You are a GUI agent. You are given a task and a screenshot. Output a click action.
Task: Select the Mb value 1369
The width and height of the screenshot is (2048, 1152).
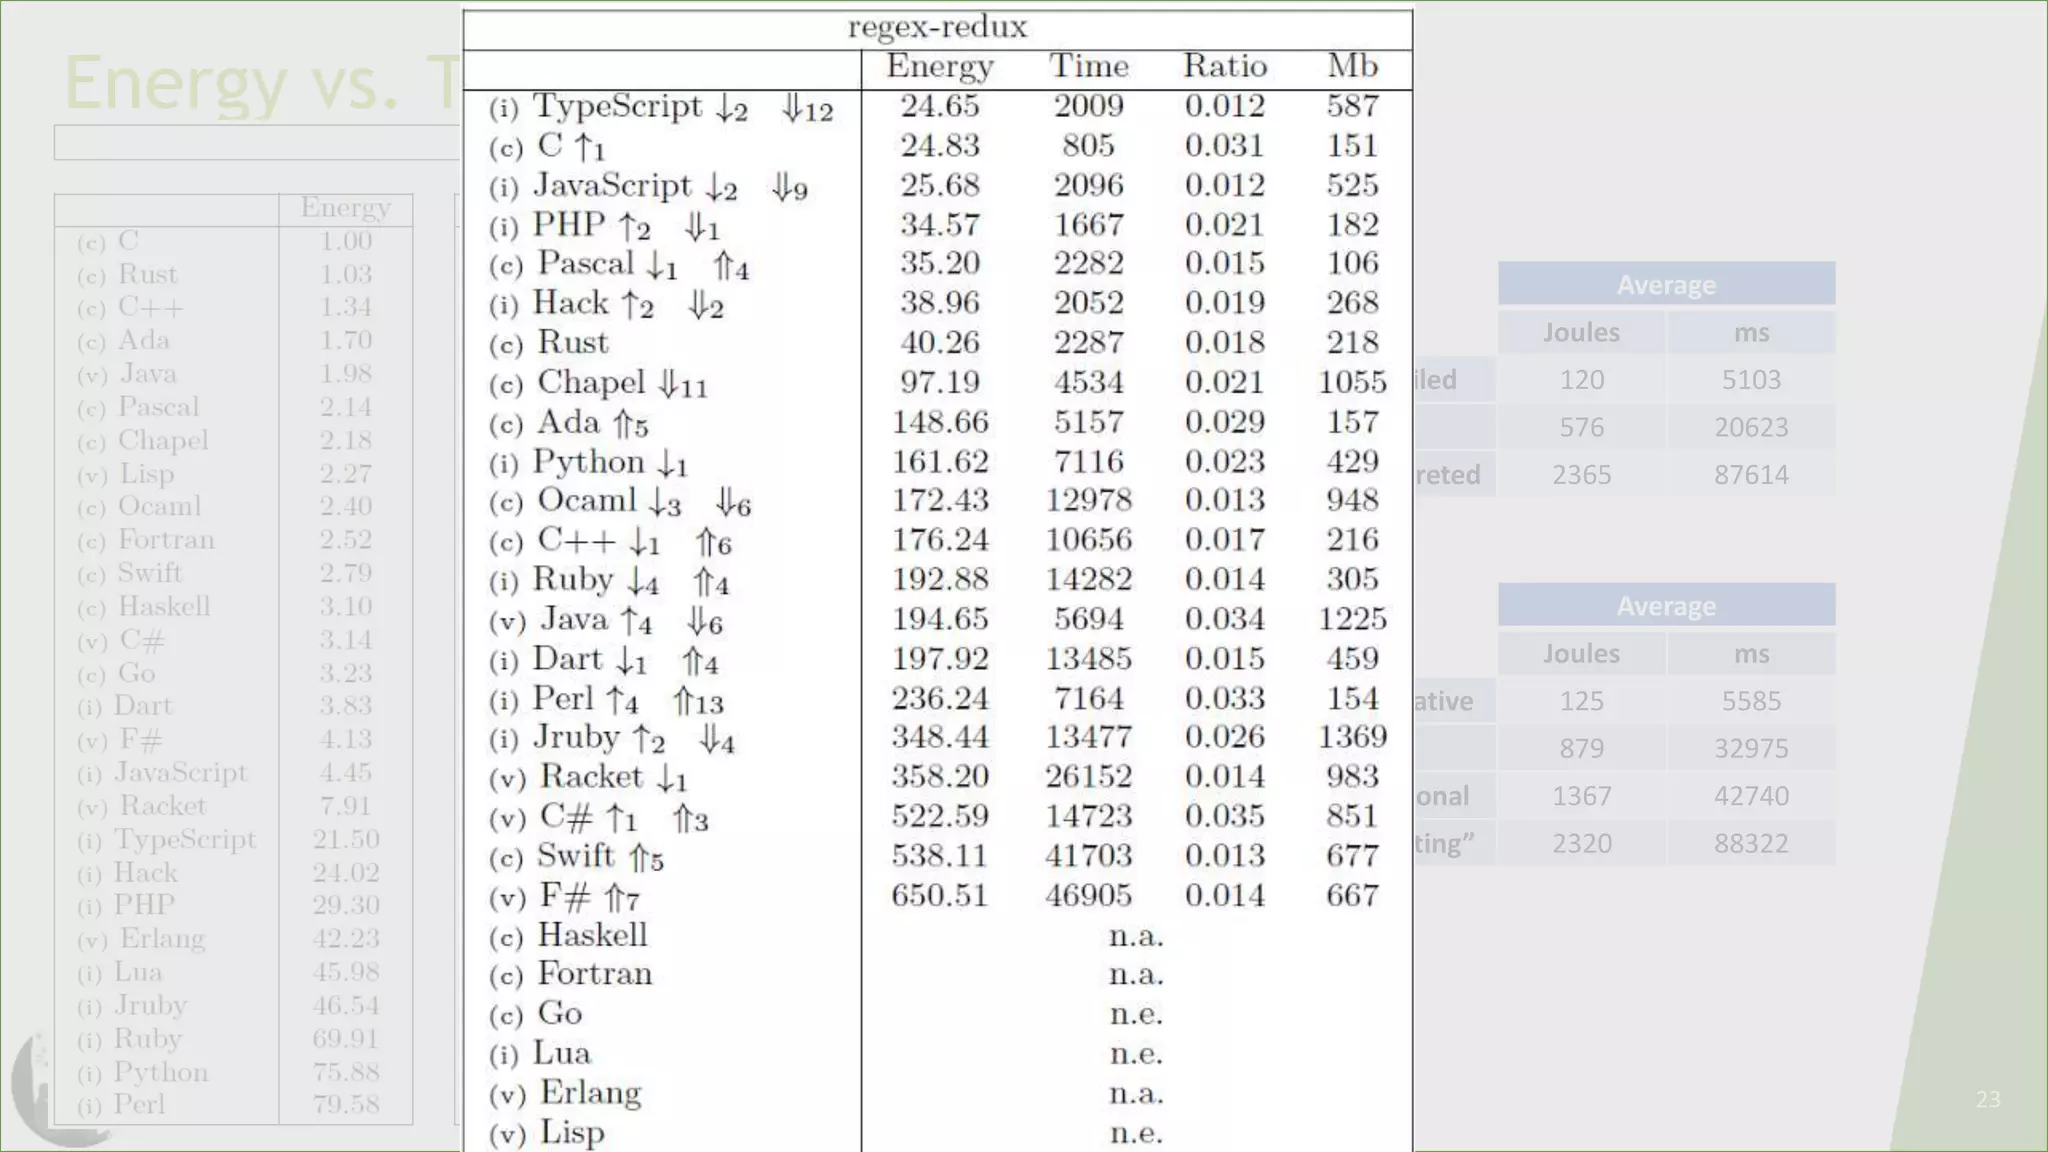[x=1352, y=737]
